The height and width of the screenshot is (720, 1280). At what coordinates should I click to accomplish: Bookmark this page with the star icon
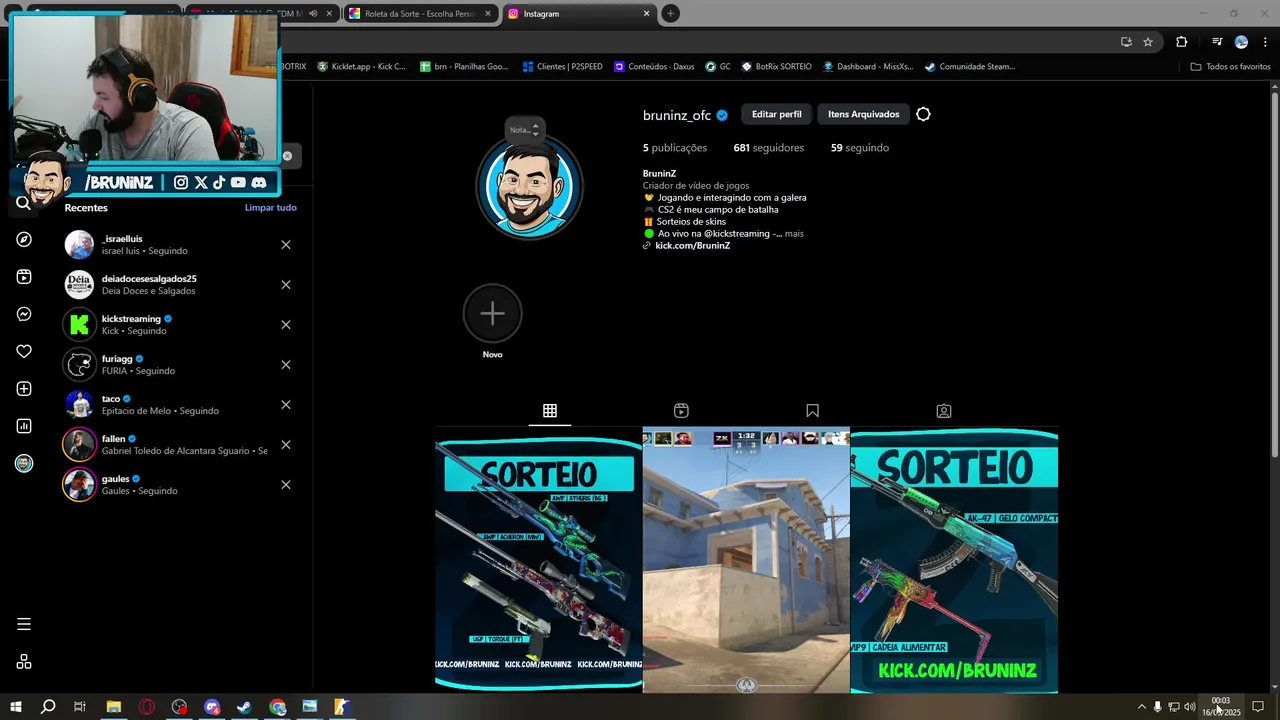1148,42
